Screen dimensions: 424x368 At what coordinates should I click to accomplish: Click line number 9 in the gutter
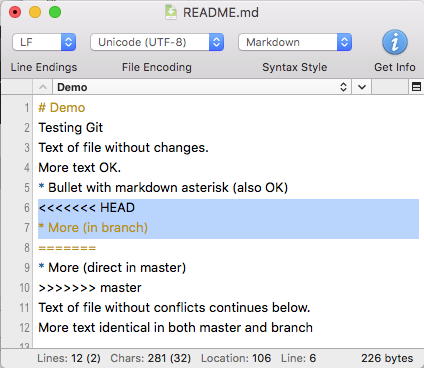point(27,268)
